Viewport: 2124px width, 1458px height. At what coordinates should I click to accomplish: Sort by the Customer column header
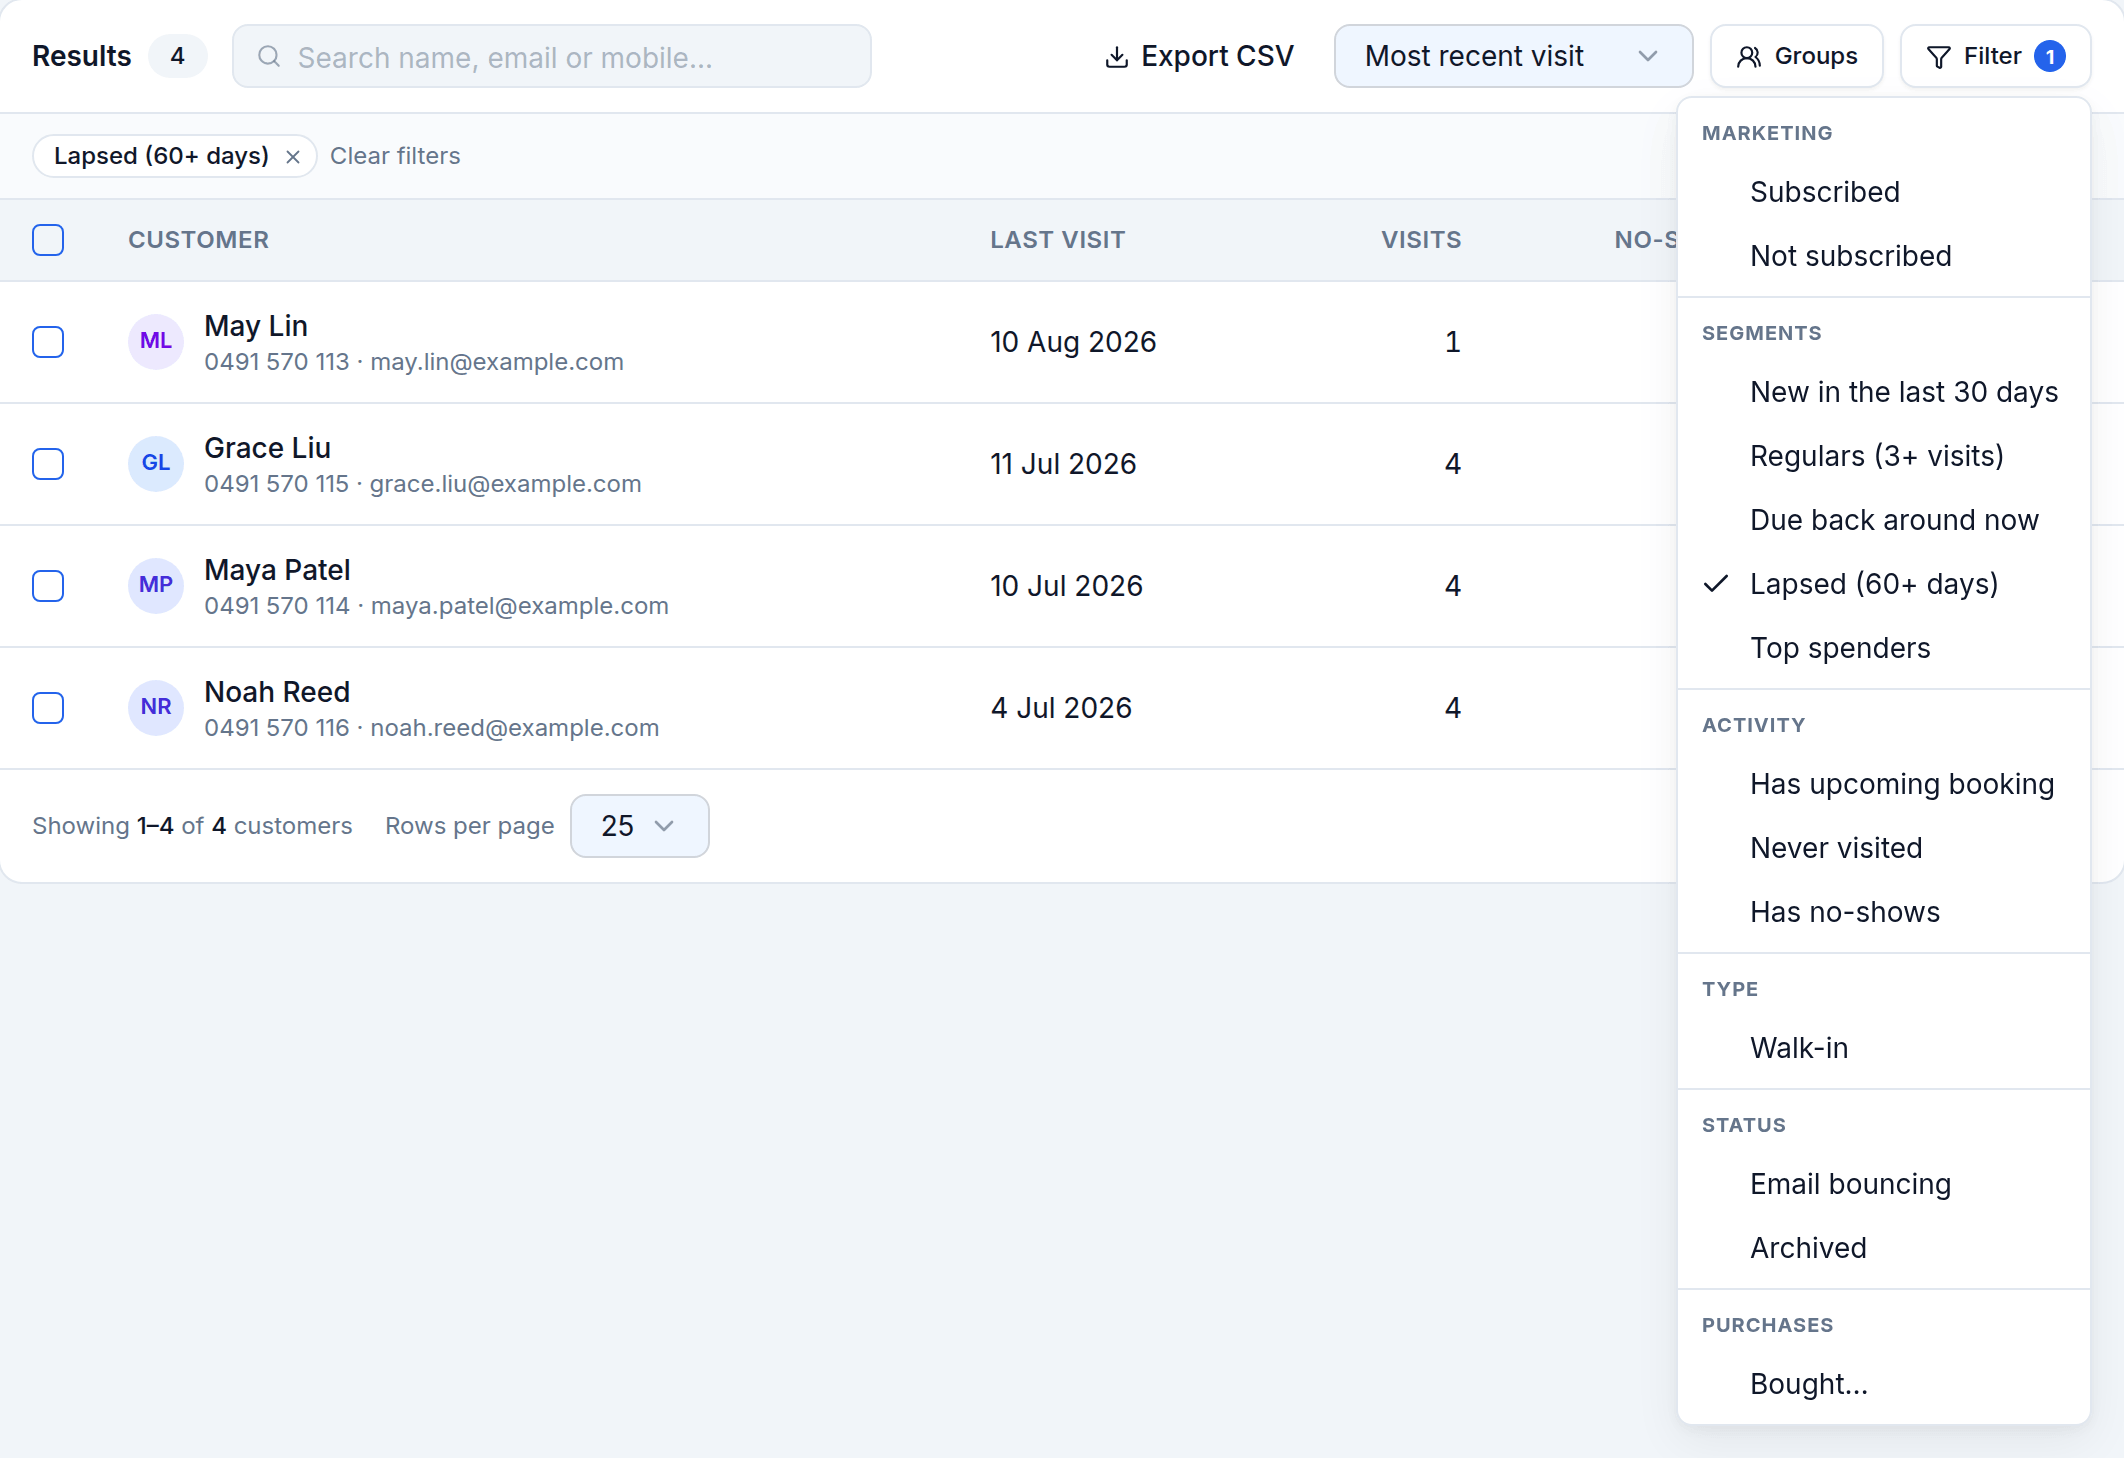point(198,240)
